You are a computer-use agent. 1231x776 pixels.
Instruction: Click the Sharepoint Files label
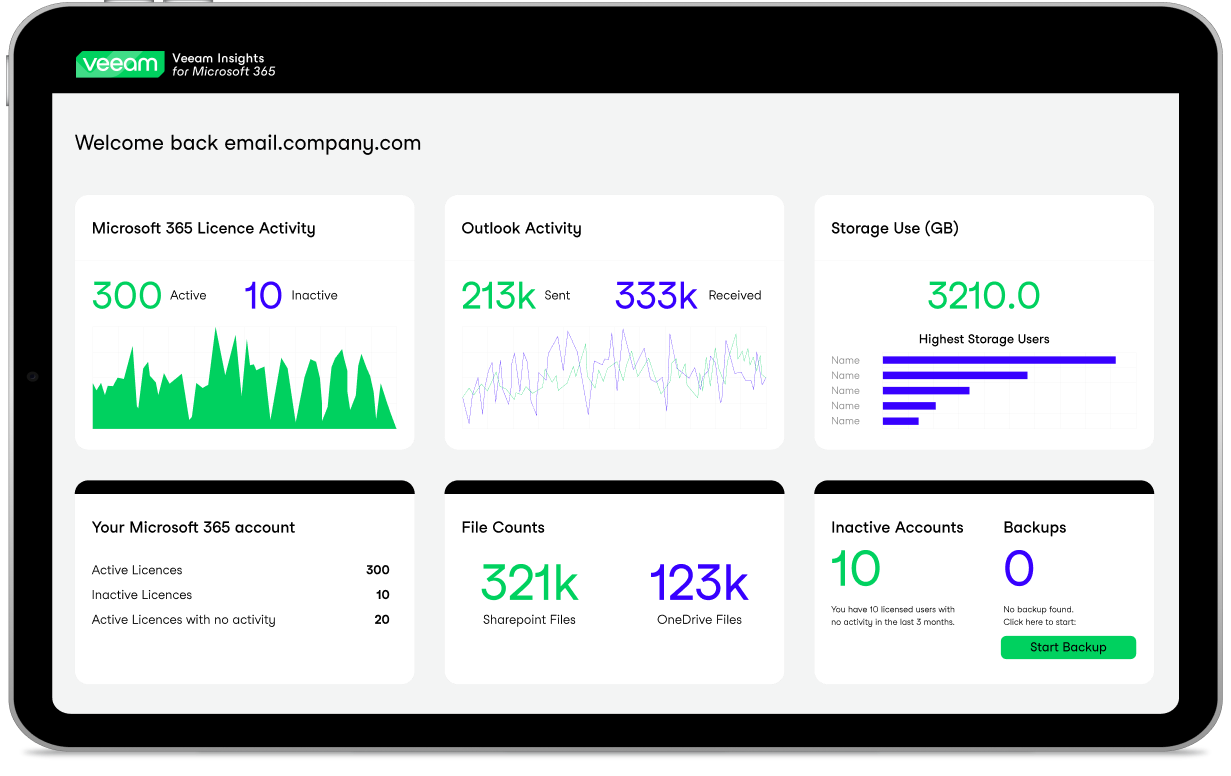pyautogui.click(x=530, y=620)
